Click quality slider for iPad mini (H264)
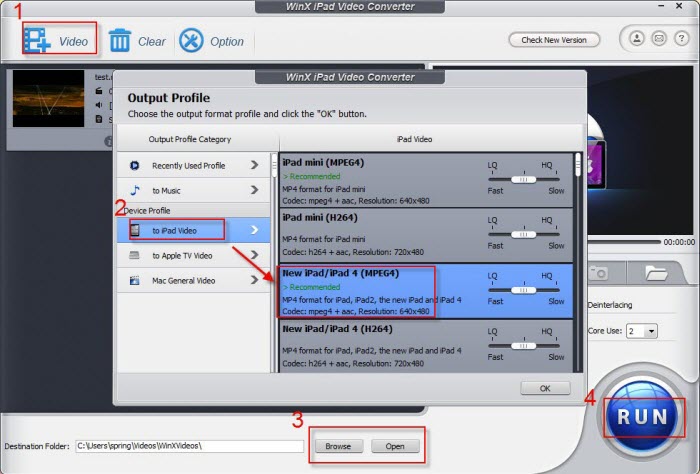 524,234
